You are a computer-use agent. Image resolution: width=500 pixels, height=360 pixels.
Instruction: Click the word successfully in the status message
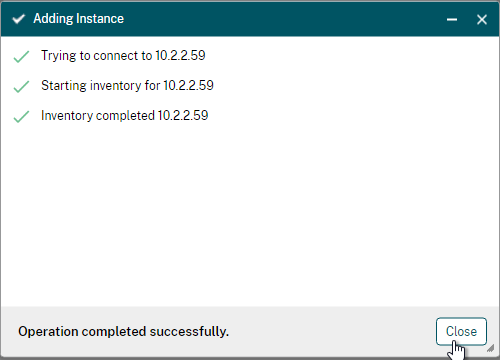(189, 332)
